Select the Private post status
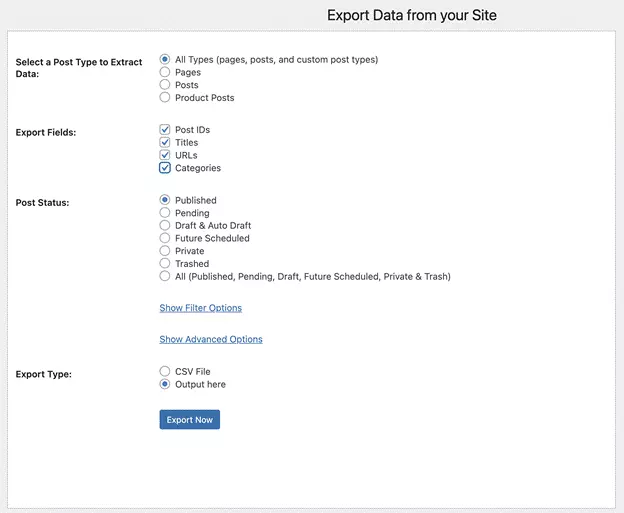The height and width of the screenshot is (513, 624). coord(165,251)
